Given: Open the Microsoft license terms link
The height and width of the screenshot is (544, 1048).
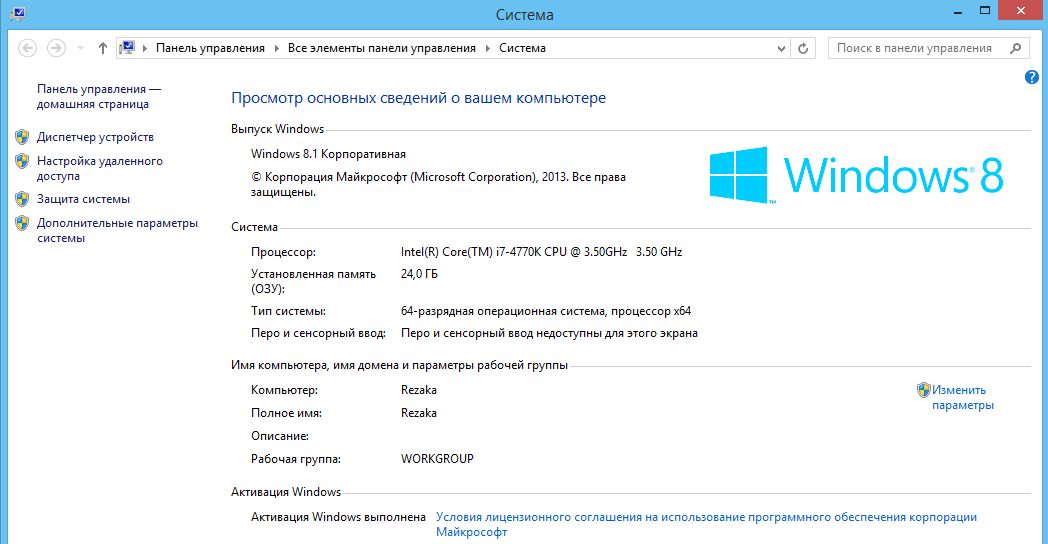Looking at the screenshot, I should pos(706,518).
